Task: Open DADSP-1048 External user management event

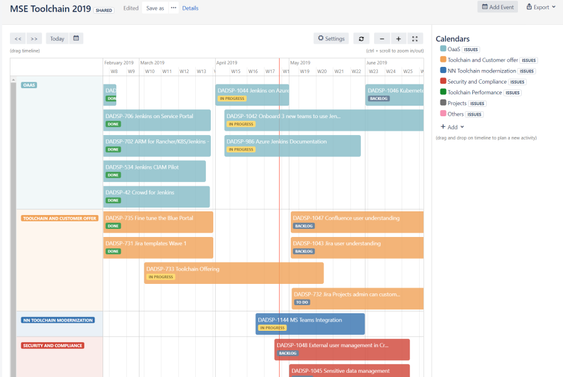Action: pos(342,350)
